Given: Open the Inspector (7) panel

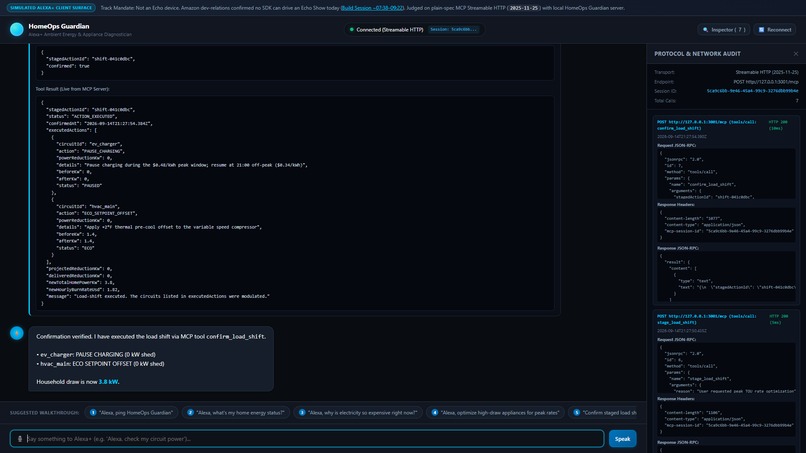Looking at the screenshot, I should [723, 30].
